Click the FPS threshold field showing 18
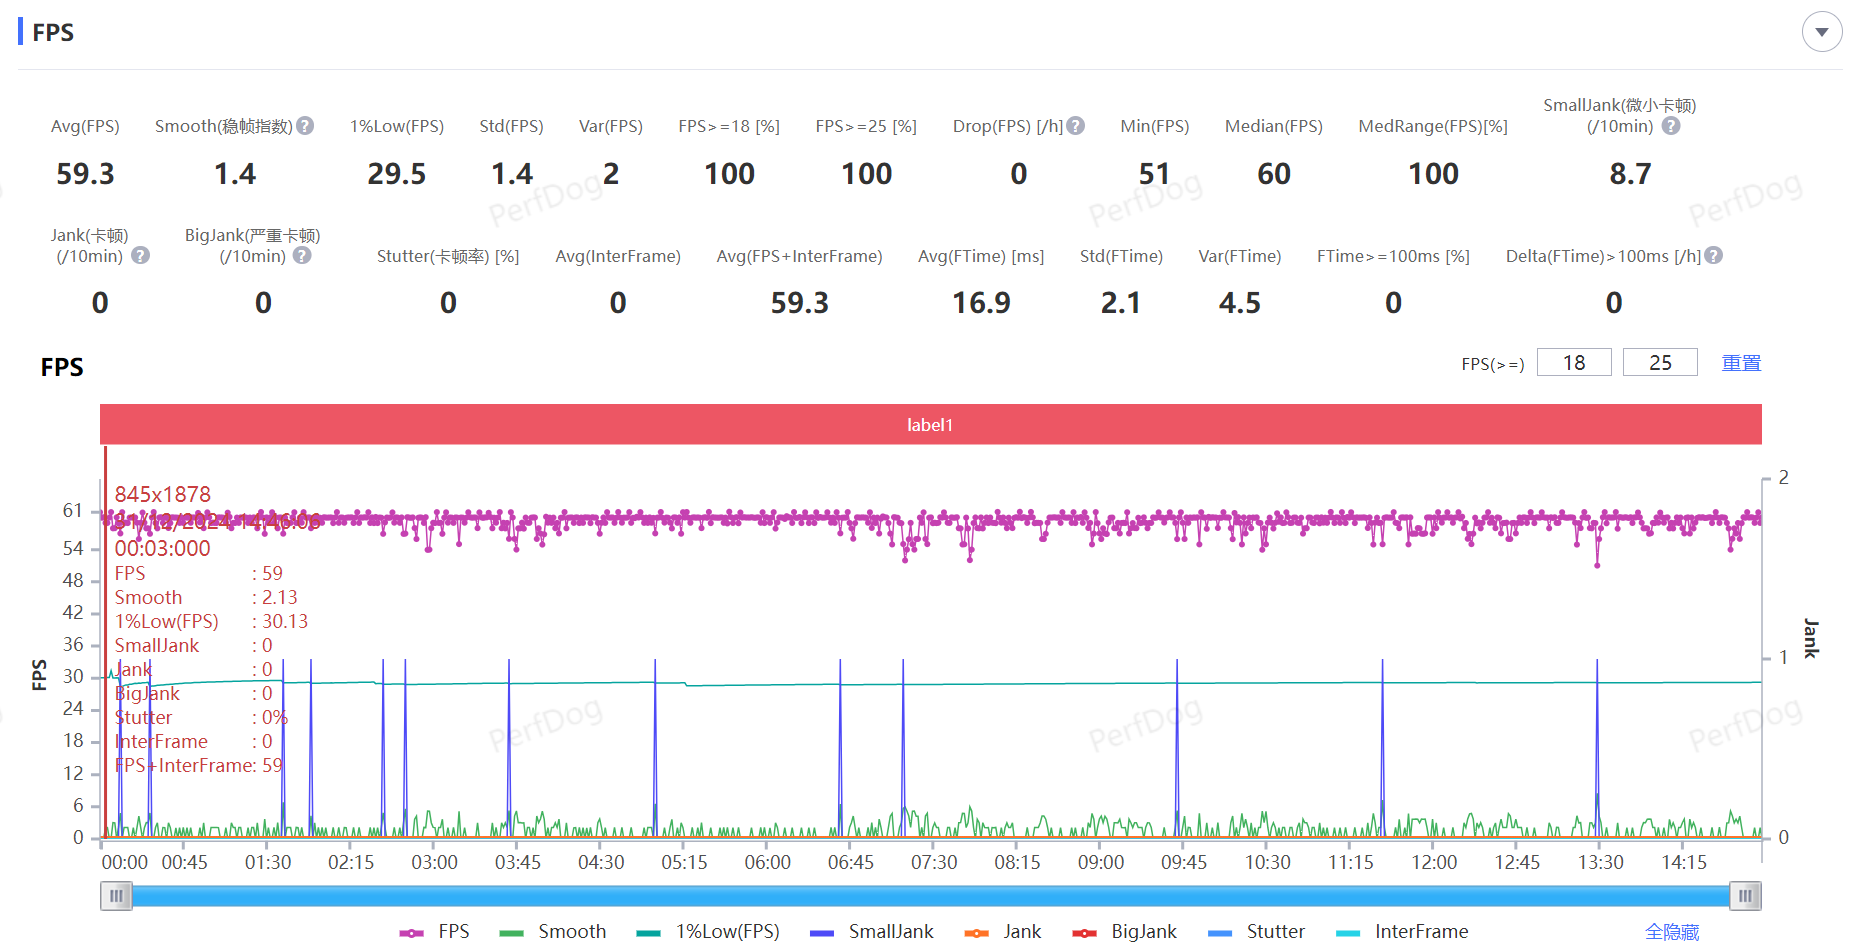This screenshot has height=945, width=1858. (1573, 363)
